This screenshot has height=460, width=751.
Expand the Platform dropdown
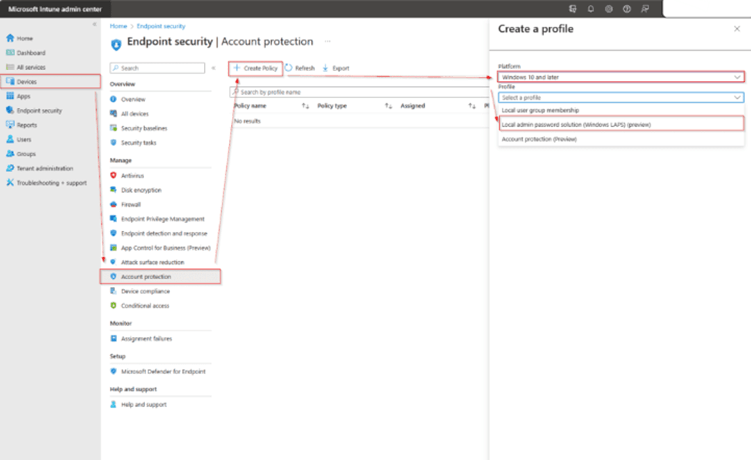click(620, 77)
